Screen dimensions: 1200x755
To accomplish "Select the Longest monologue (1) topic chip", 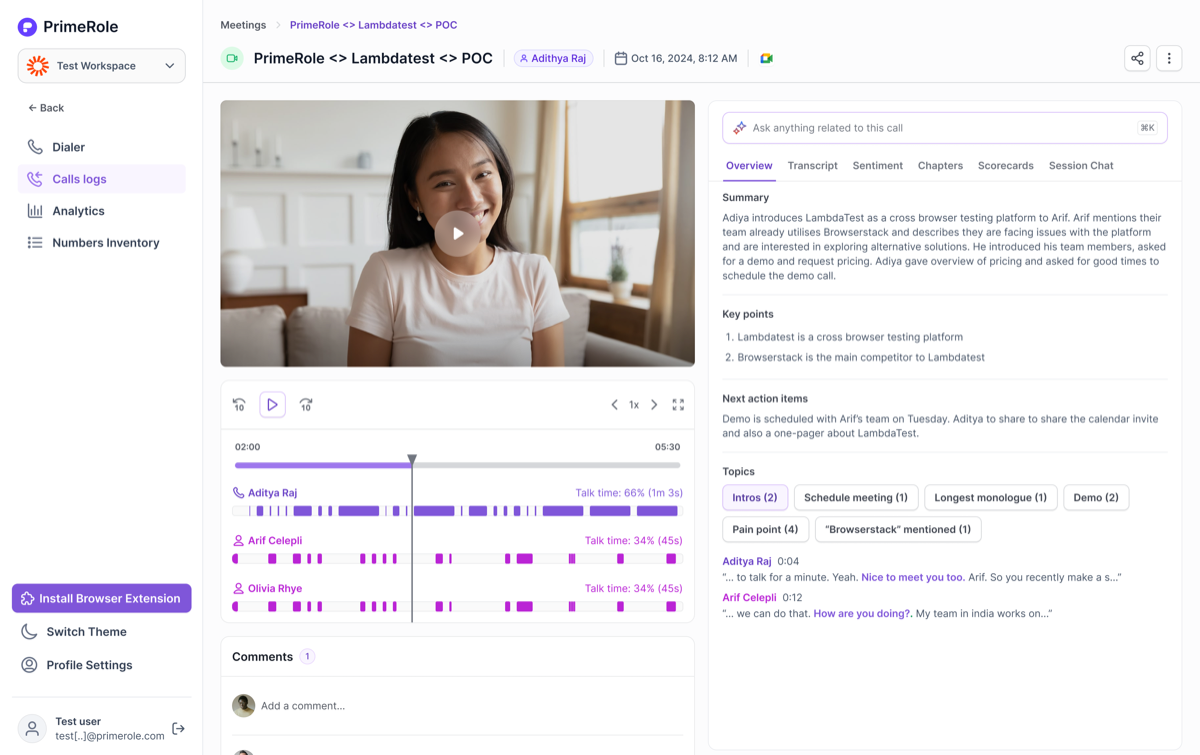I will click(991, 498).
